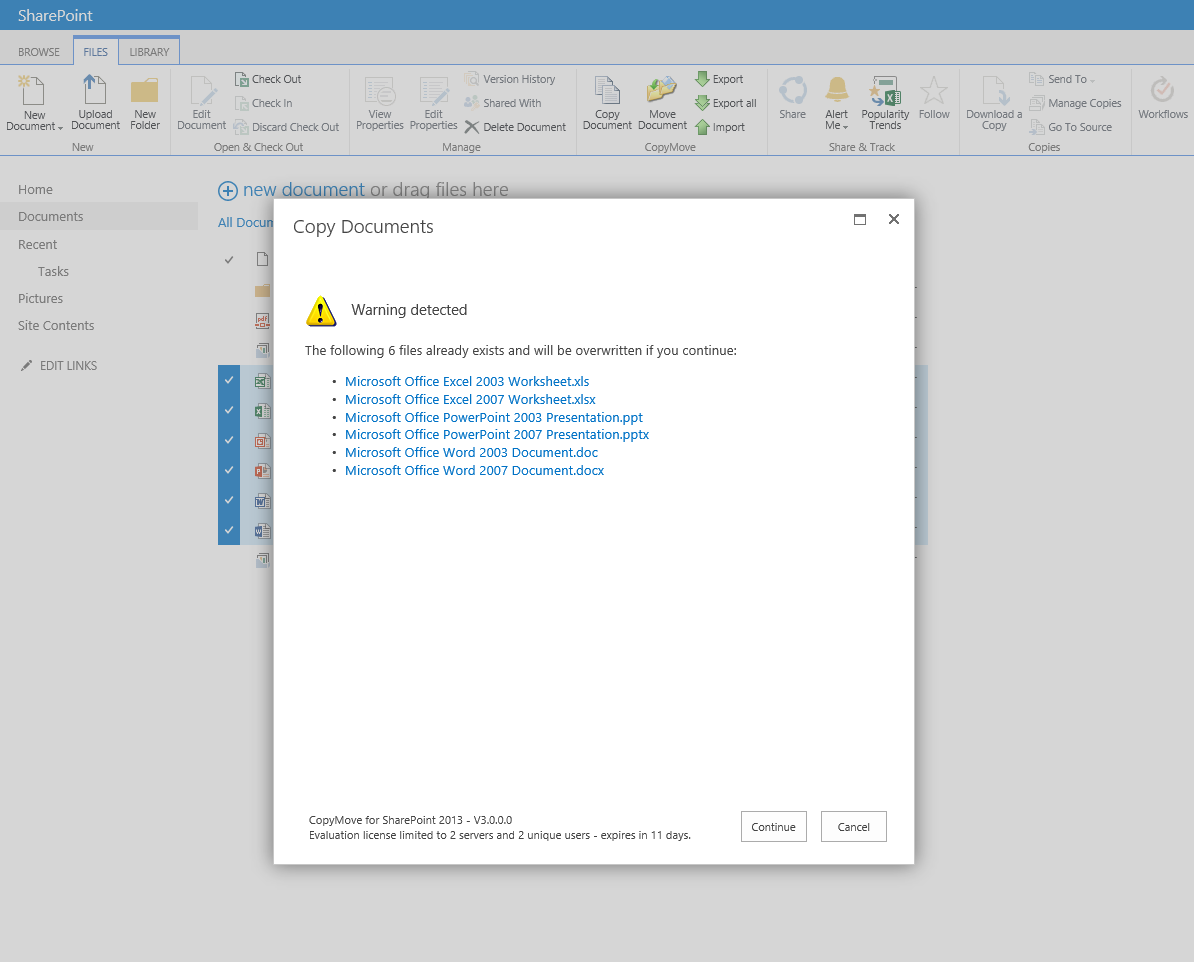Close the Copy Documents dialog
Image resolution: width=1194 pixels, height=962 pixels.
(894, 219)
